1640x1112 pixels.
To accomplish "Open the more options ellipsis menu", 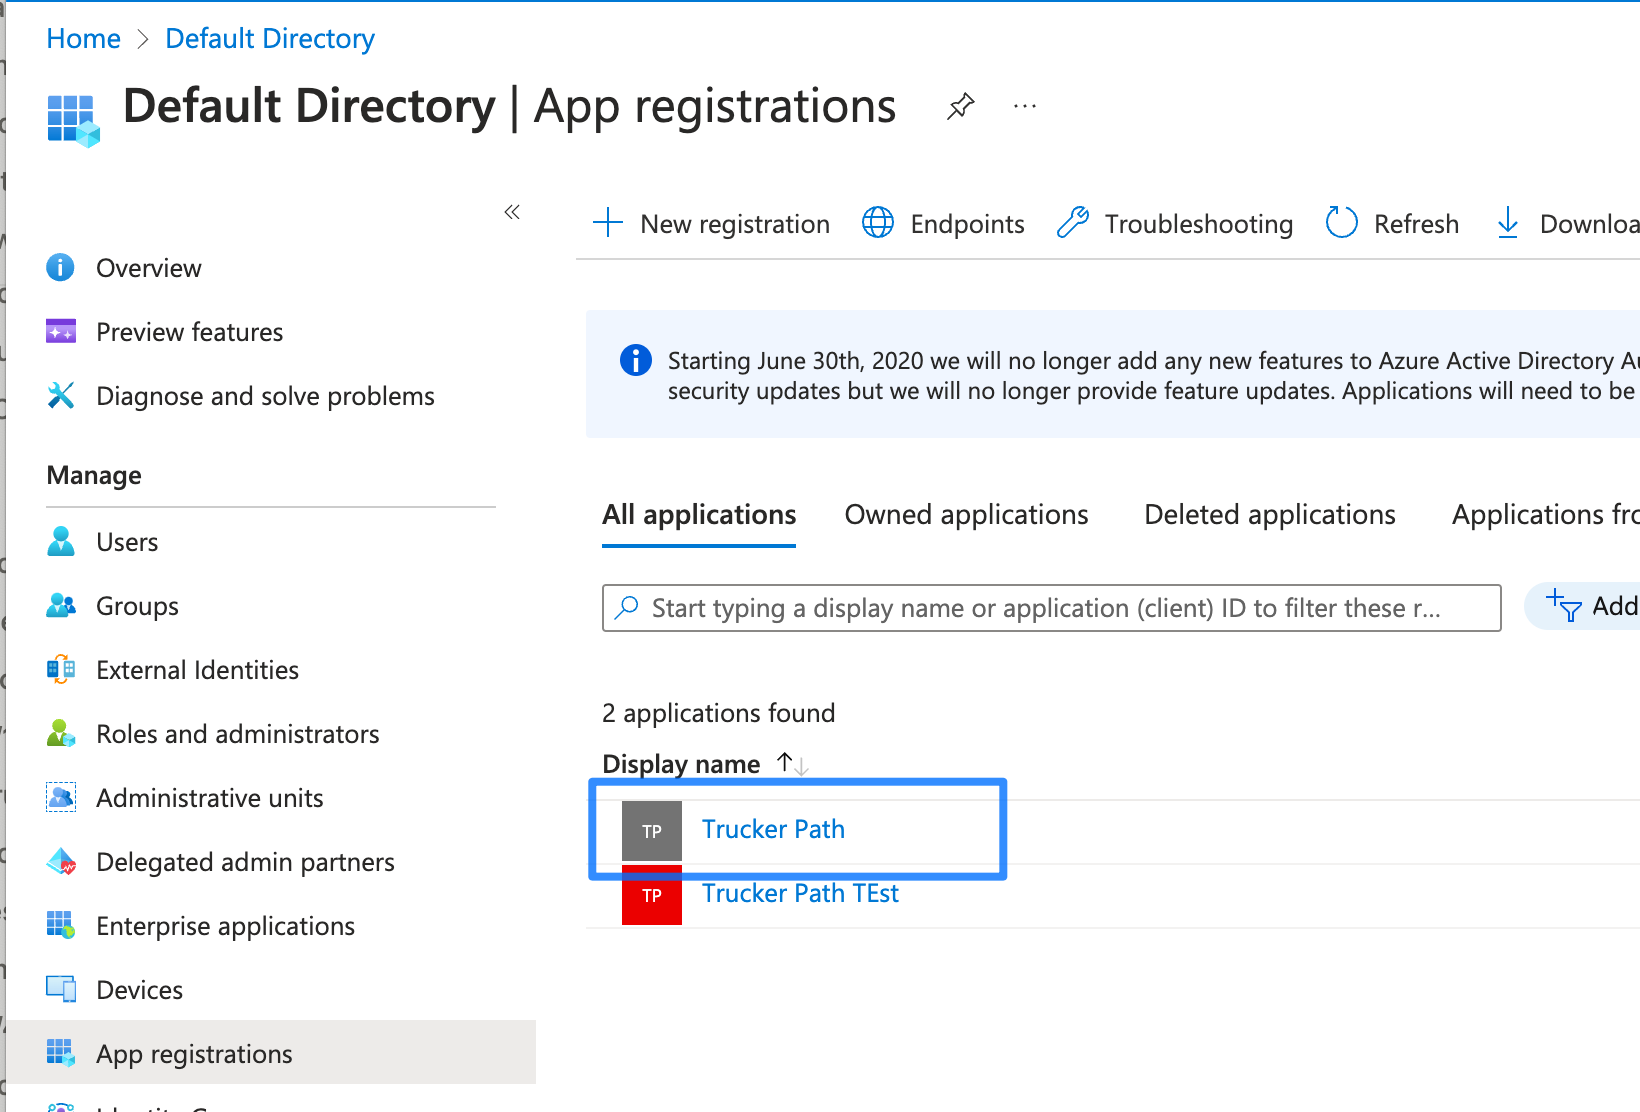I will [1024, 106].
